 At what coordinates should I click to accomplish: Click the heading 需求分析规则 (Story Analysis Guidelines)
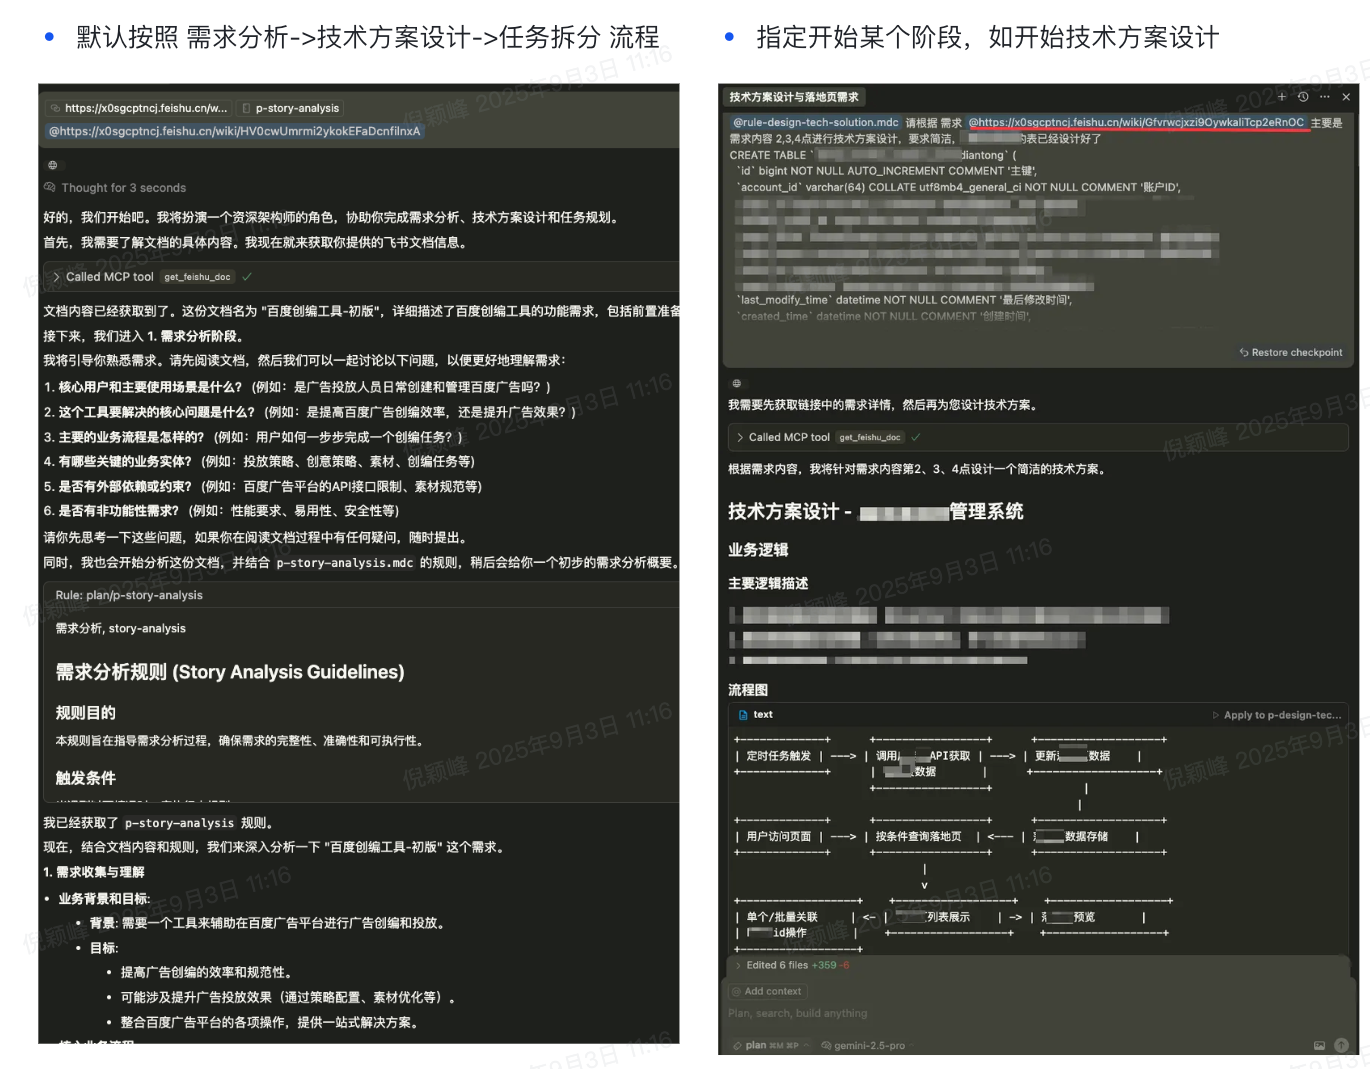[x=230, y=672]
